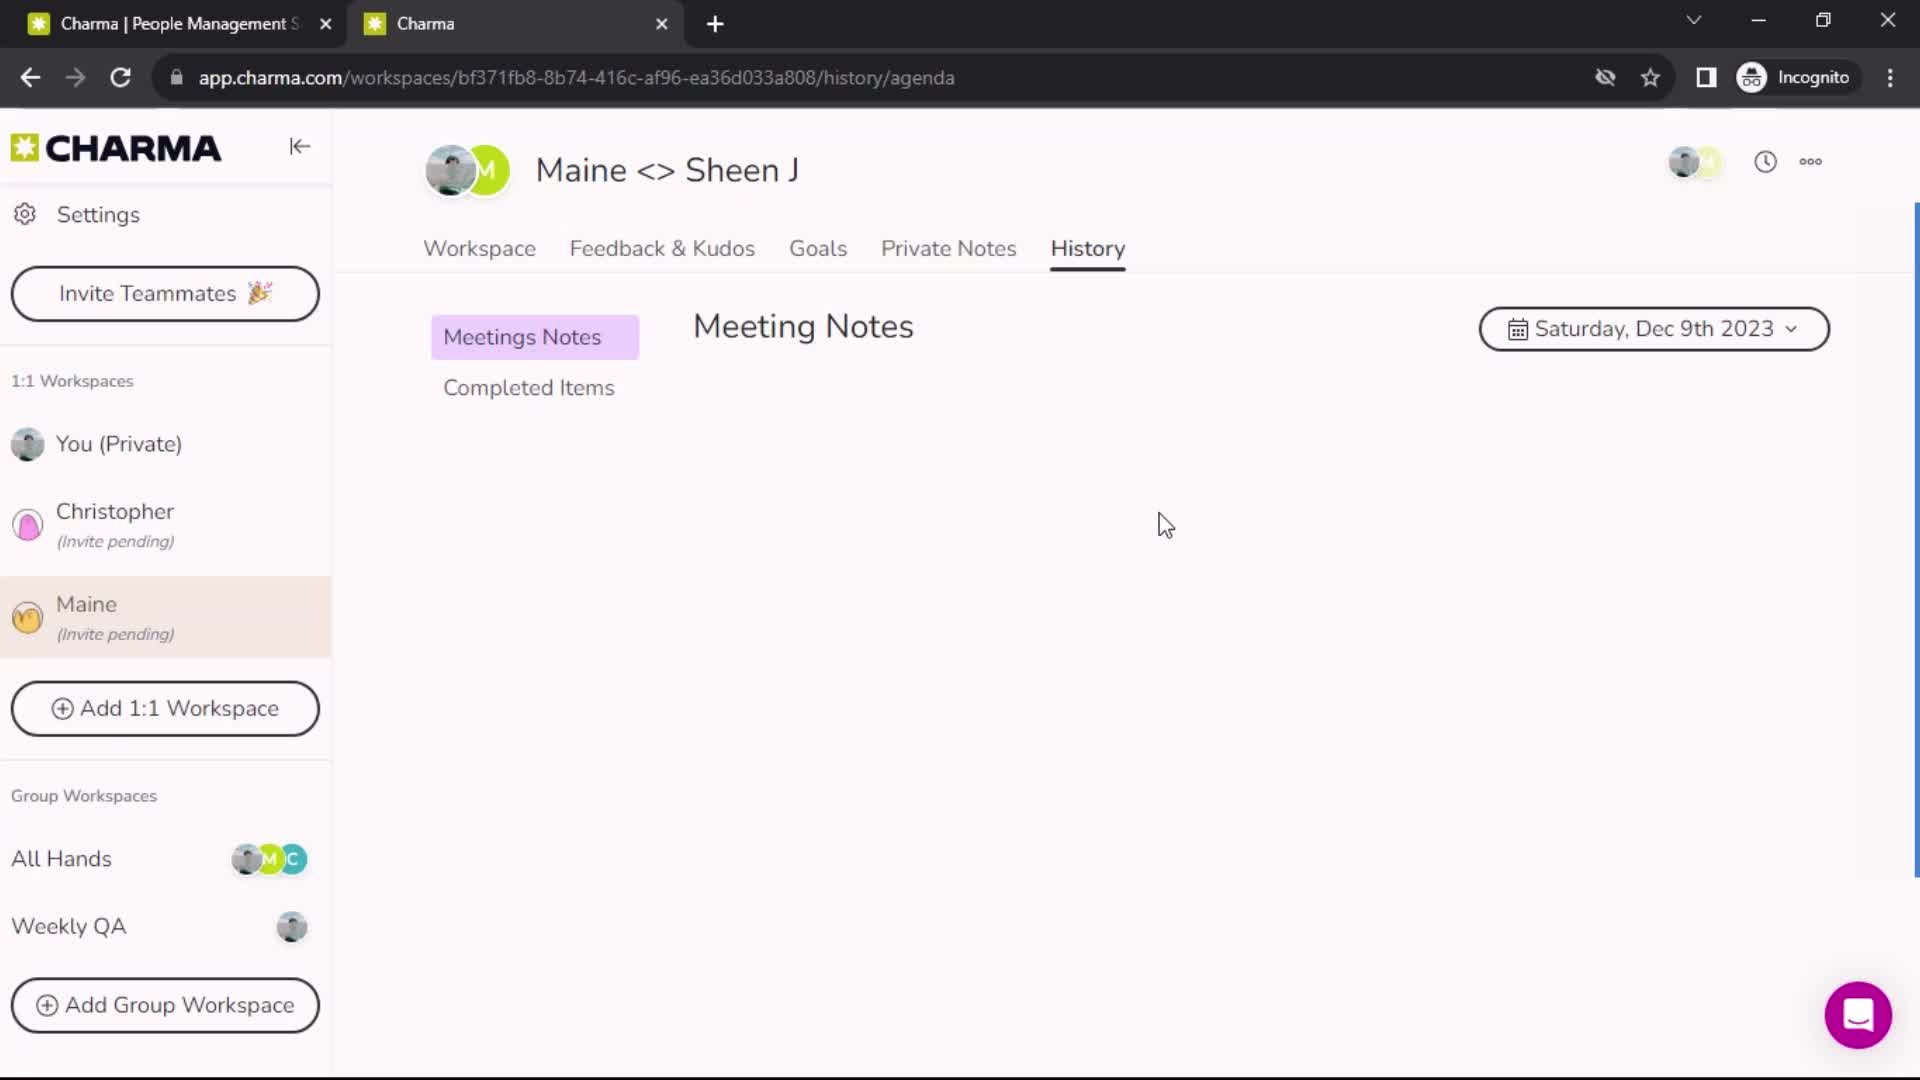Click the Weekly QA member avatar
1920x1080 pixels.
click(x=291, y=927)
